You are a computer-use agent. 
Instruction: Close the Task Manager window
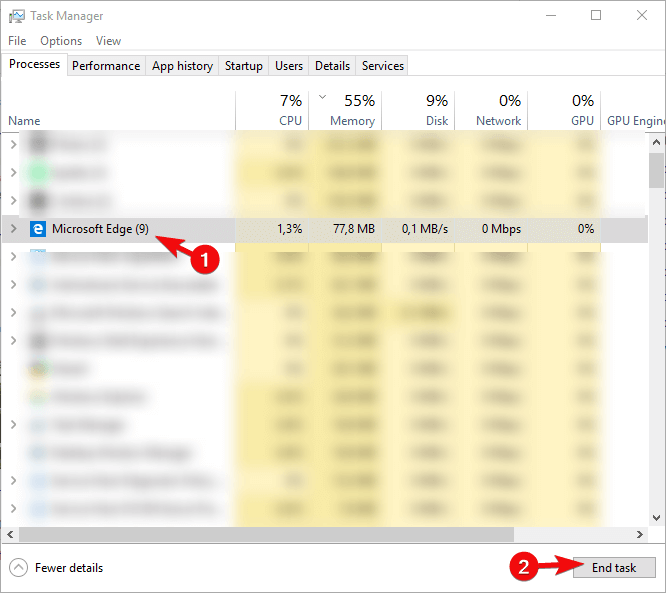pyautogui.click(x=642, y=16)
